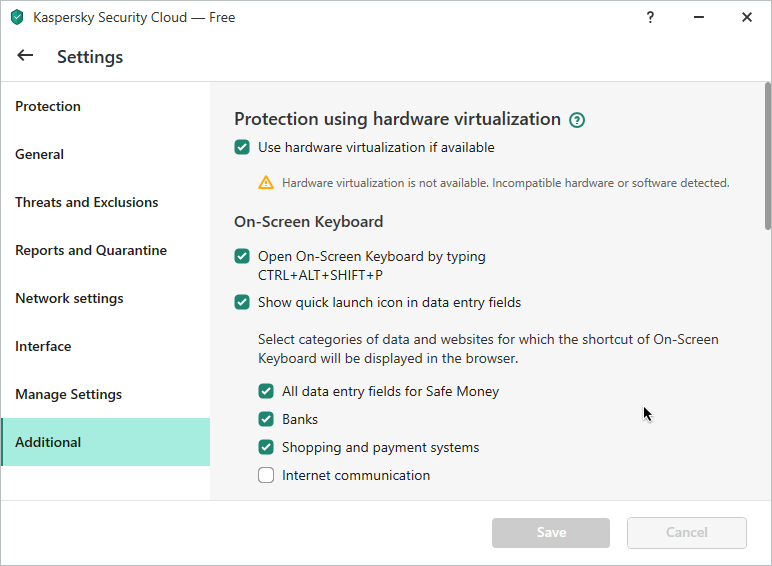Viewport: 772px width, 566px height.
Task: Uncheck the Banks category checkbox
Action: pos(266,419)
